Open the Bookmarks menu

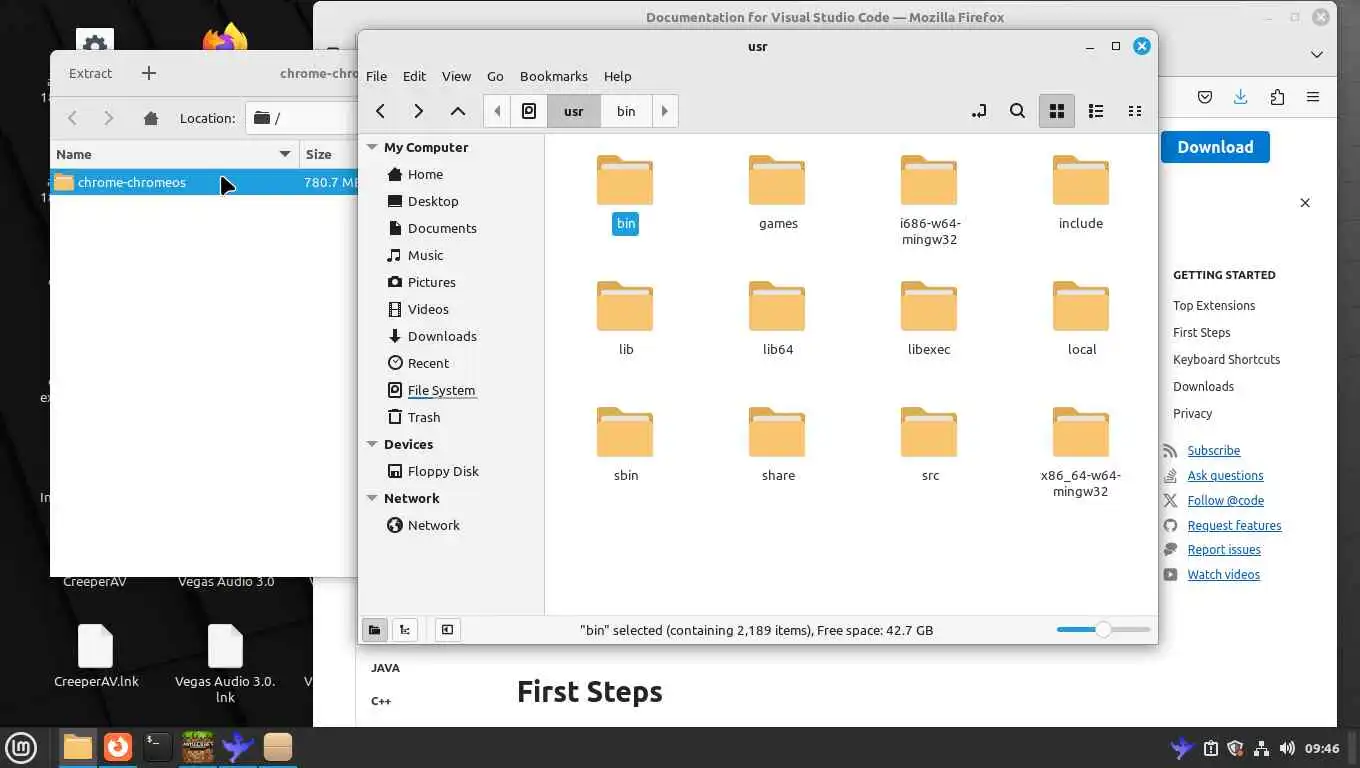pos(553,76)
